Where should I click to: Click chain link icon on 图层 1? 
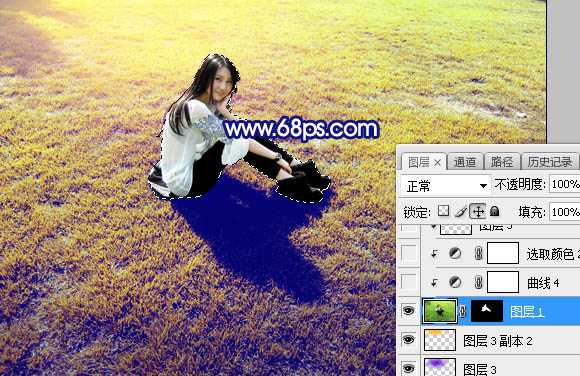point(463,311)
